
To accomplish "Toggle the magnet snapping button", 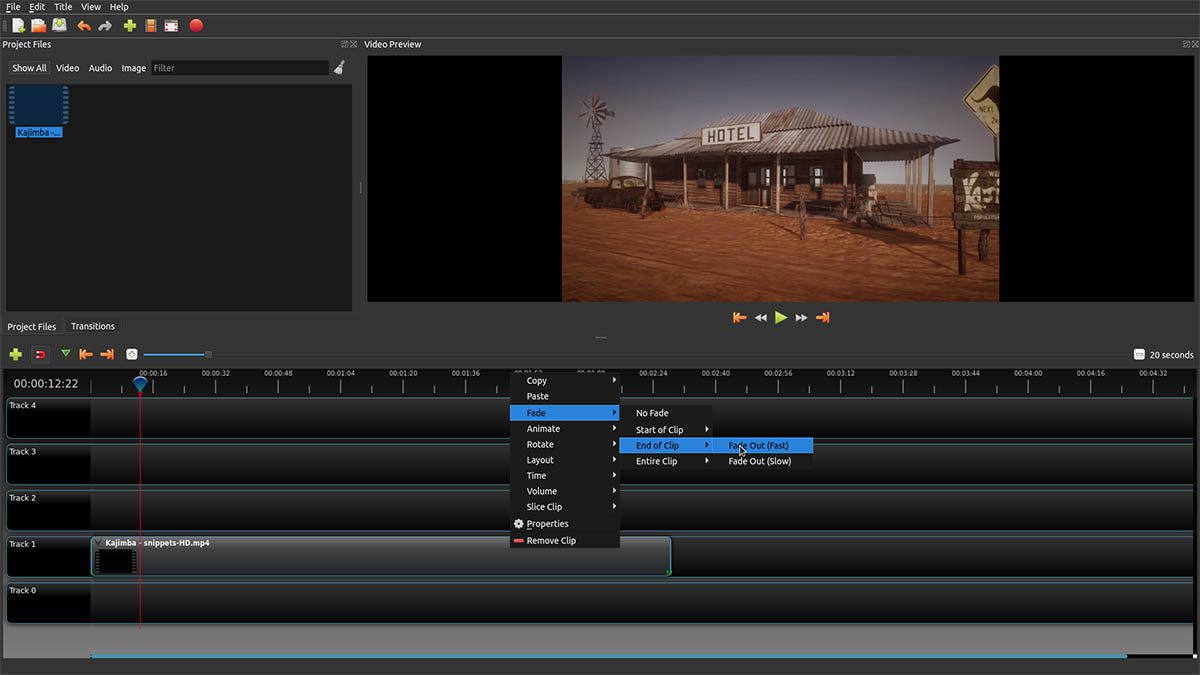I will click(x=40, y=354).
